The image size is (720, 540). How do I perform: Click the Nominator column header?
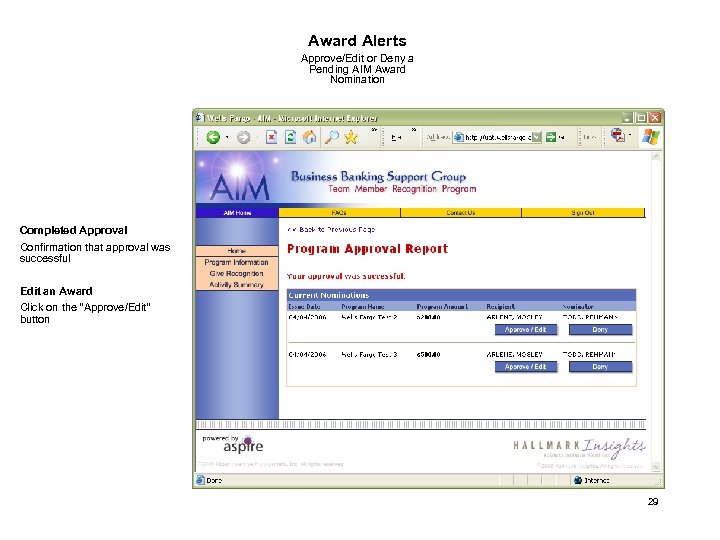pos(578,306)
